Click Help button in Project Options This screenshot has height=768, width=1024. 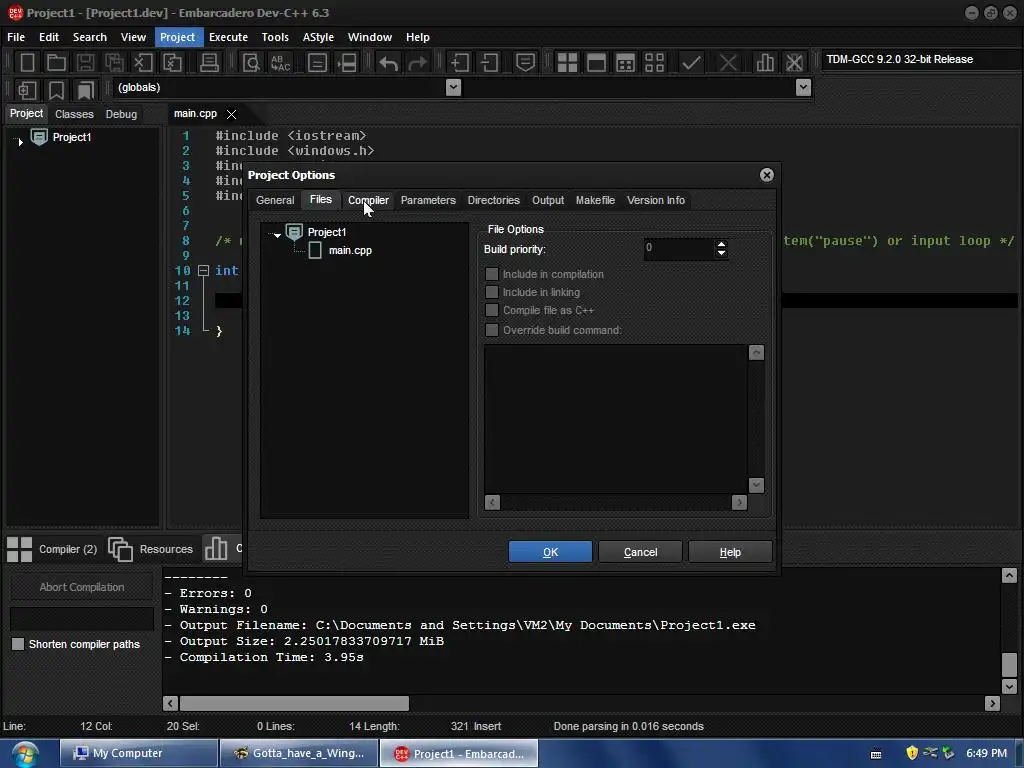[x=730, y=552]
